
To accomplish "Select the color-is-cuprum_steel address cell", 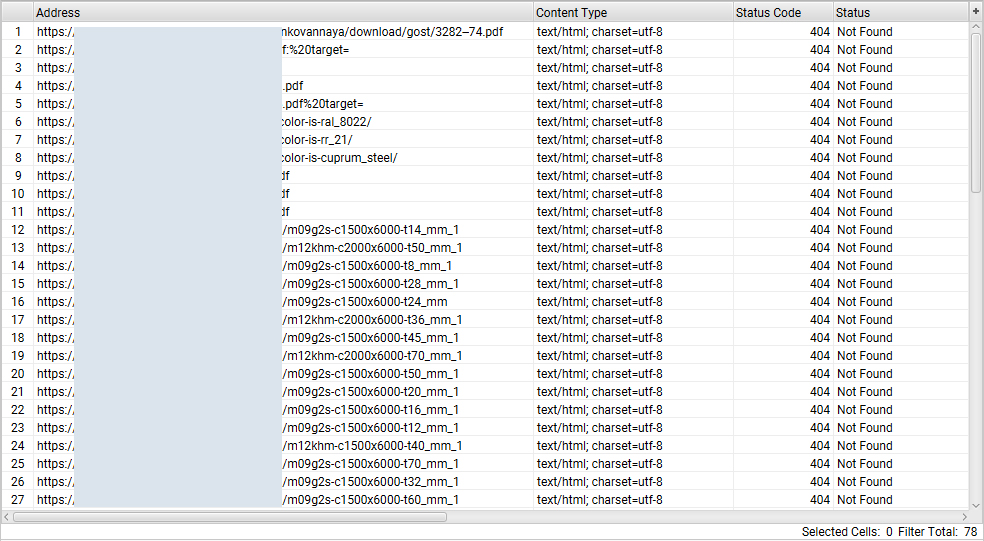I will [340, 158].
